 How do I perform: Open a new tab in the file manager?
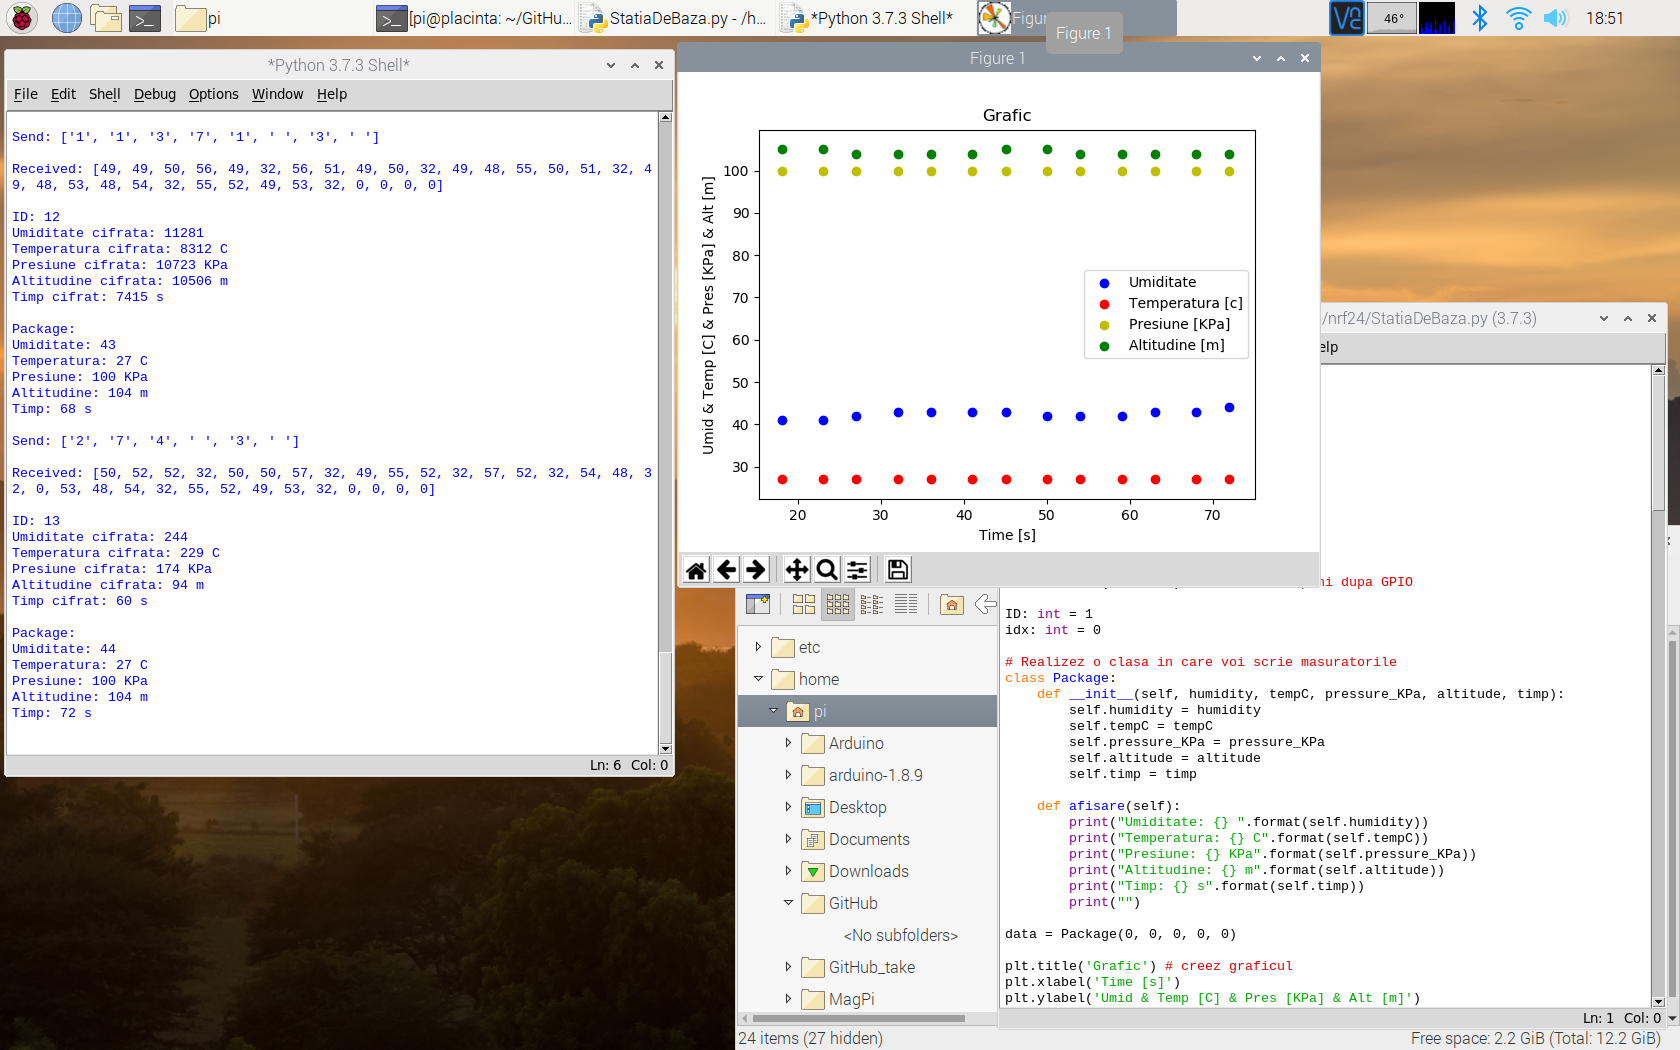point(758,604)
